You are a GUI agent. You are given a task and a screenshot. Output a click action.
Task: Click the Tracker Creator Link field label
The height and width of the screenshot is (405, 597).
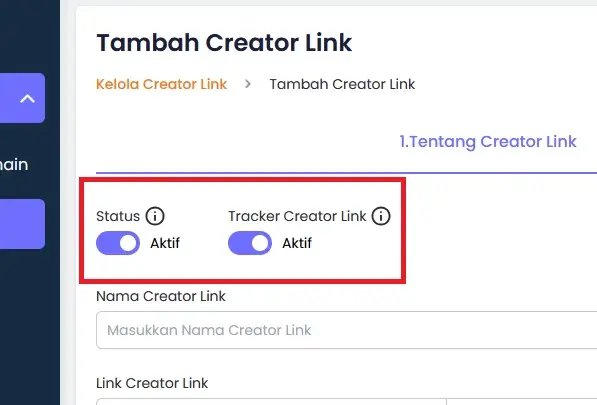point(297,216)
